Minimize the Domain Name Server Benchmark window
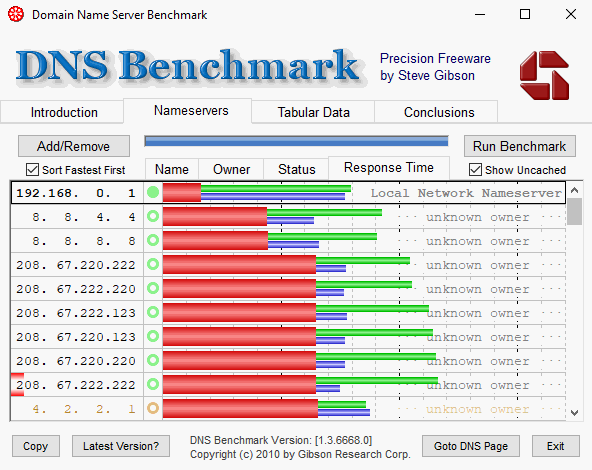592x470 pixels. click(480, 14)
